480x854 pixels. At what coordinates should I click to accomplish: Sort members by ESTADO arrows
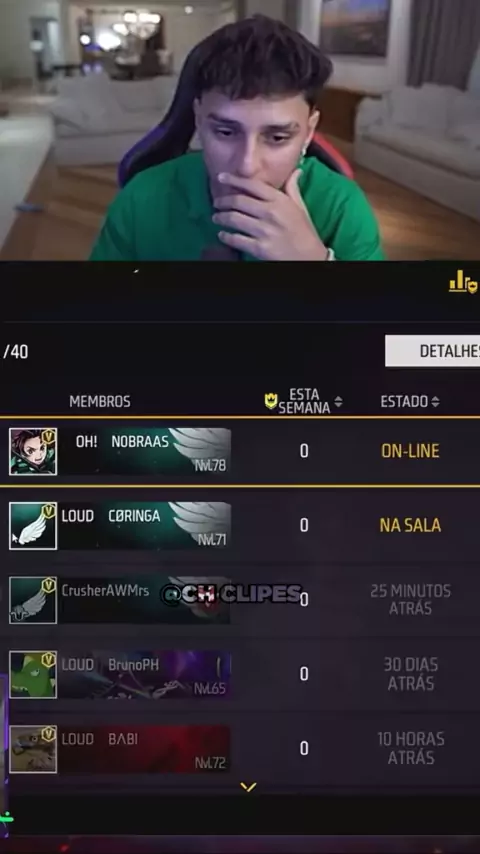coord(435,402)
